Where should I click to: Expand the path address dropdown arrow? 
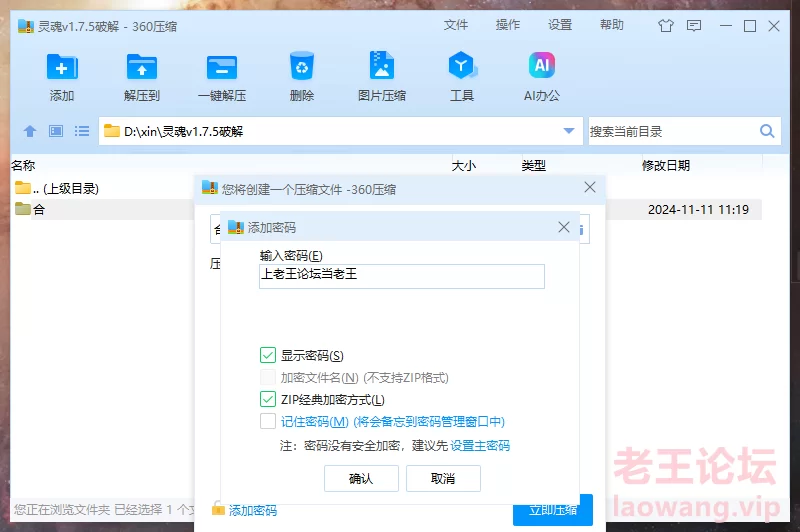point(569,131)
